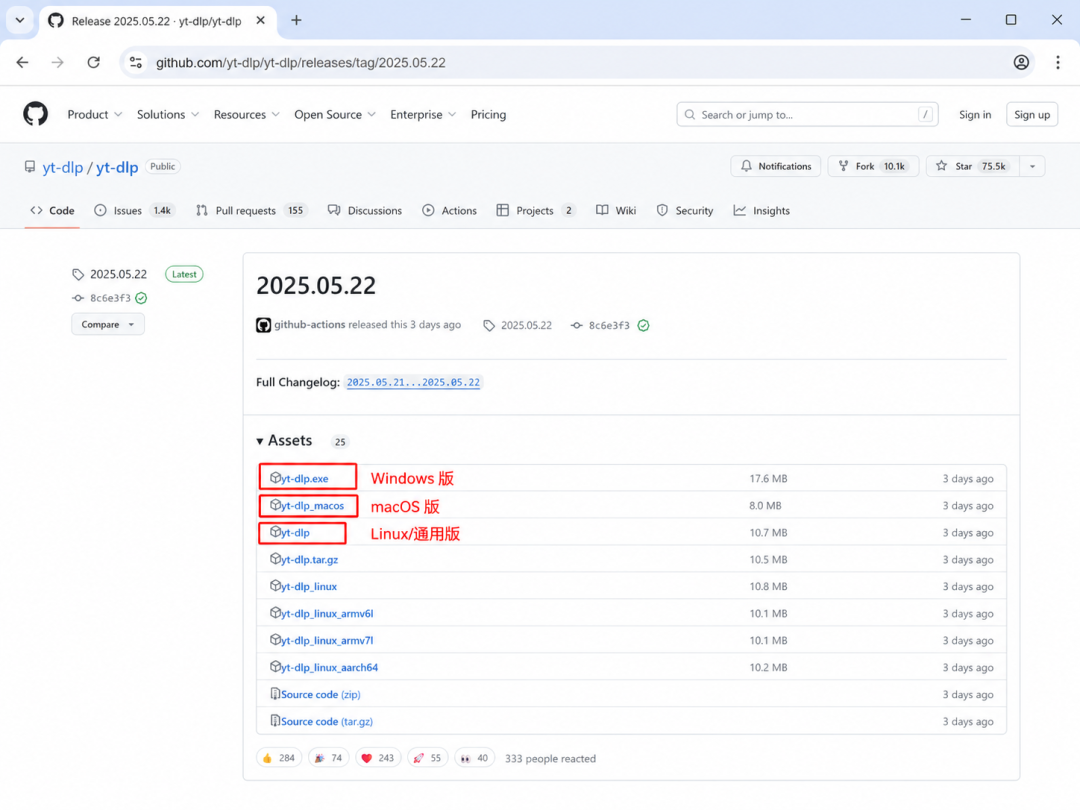The height and width of the screenshot is (810, 1080).
Task: Expand the Product menu
Action: 94,114
